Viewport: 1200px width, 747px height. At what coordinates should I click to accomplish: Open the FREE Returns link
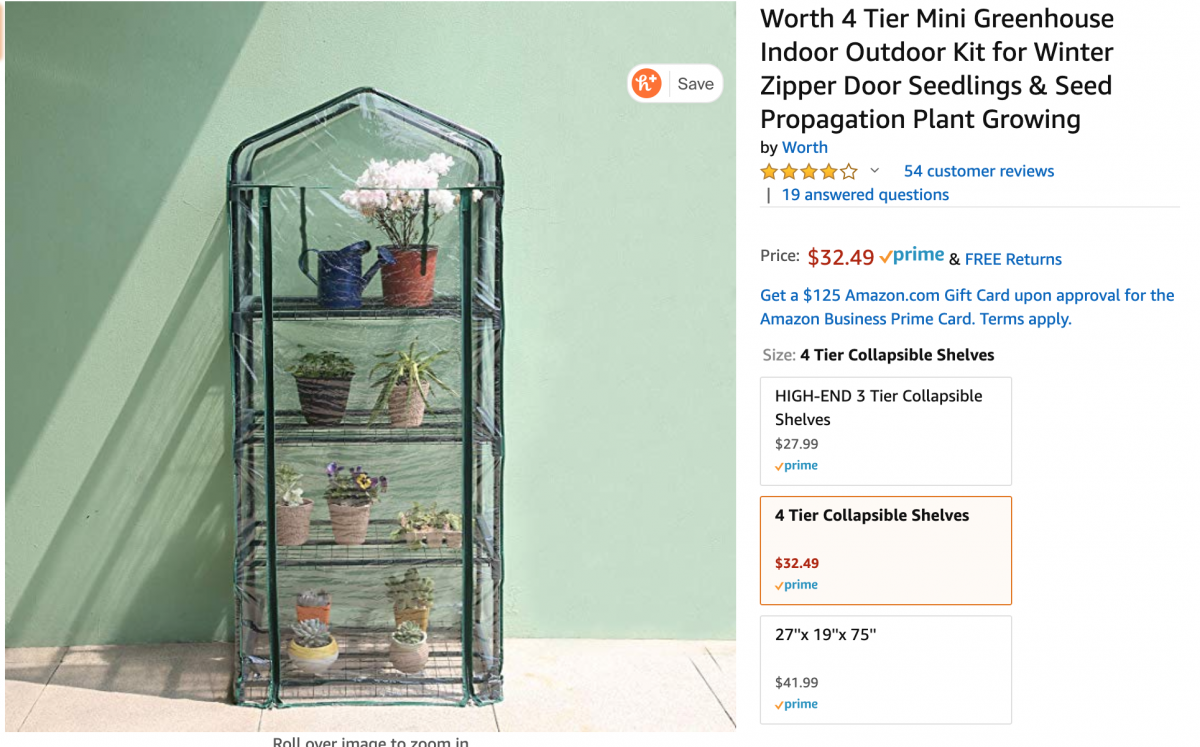pyautogui.click(x=1013, y=259)
